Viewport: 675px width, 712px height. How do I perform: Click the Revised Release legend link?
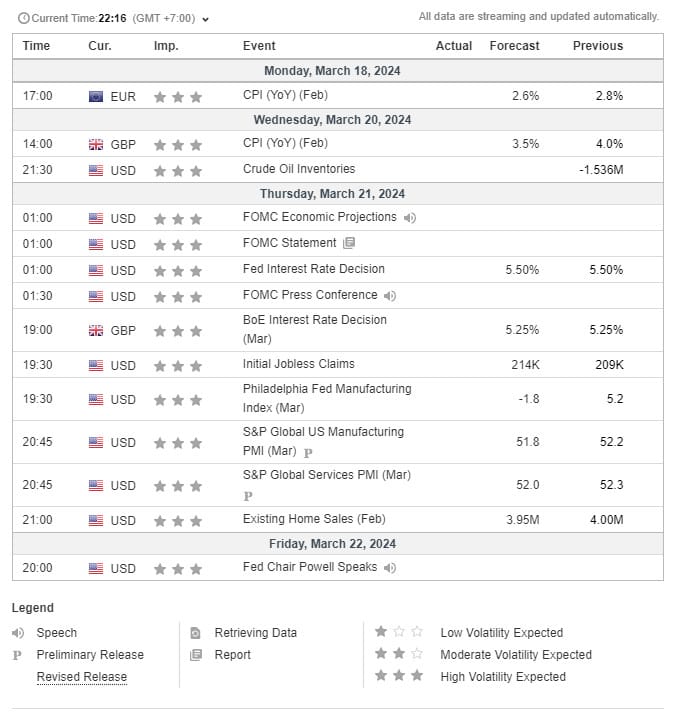coord(82,677)
